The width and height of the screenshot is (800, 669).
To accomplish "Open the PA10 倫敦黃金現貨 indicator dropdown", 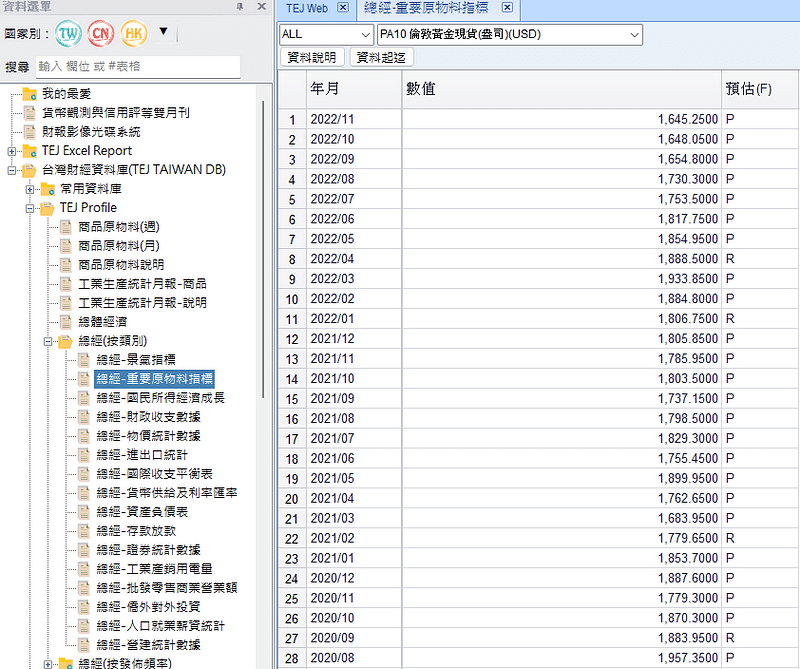I will [x=635, y=35].
